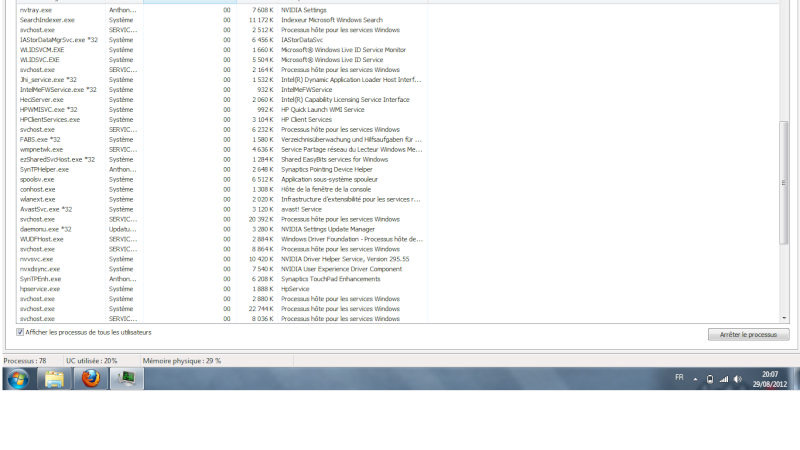Open Windows Explorer from the taskbar

54,379
